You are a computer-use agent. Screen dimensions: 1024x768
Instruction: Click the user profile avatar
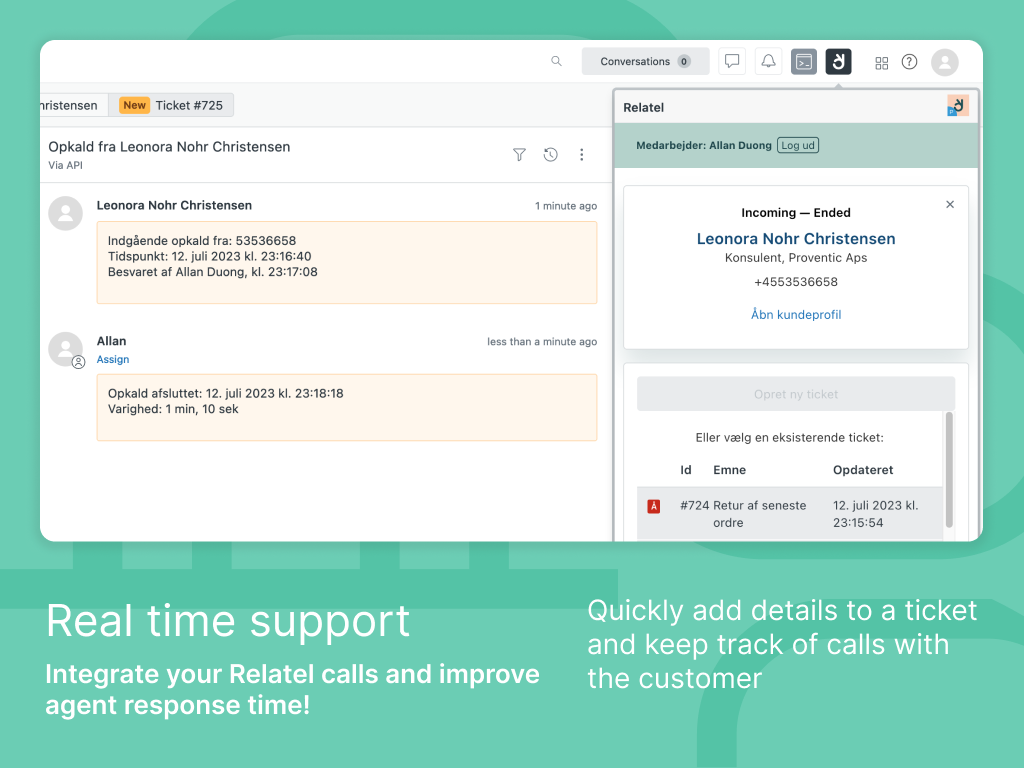click(x=944, y=62)
